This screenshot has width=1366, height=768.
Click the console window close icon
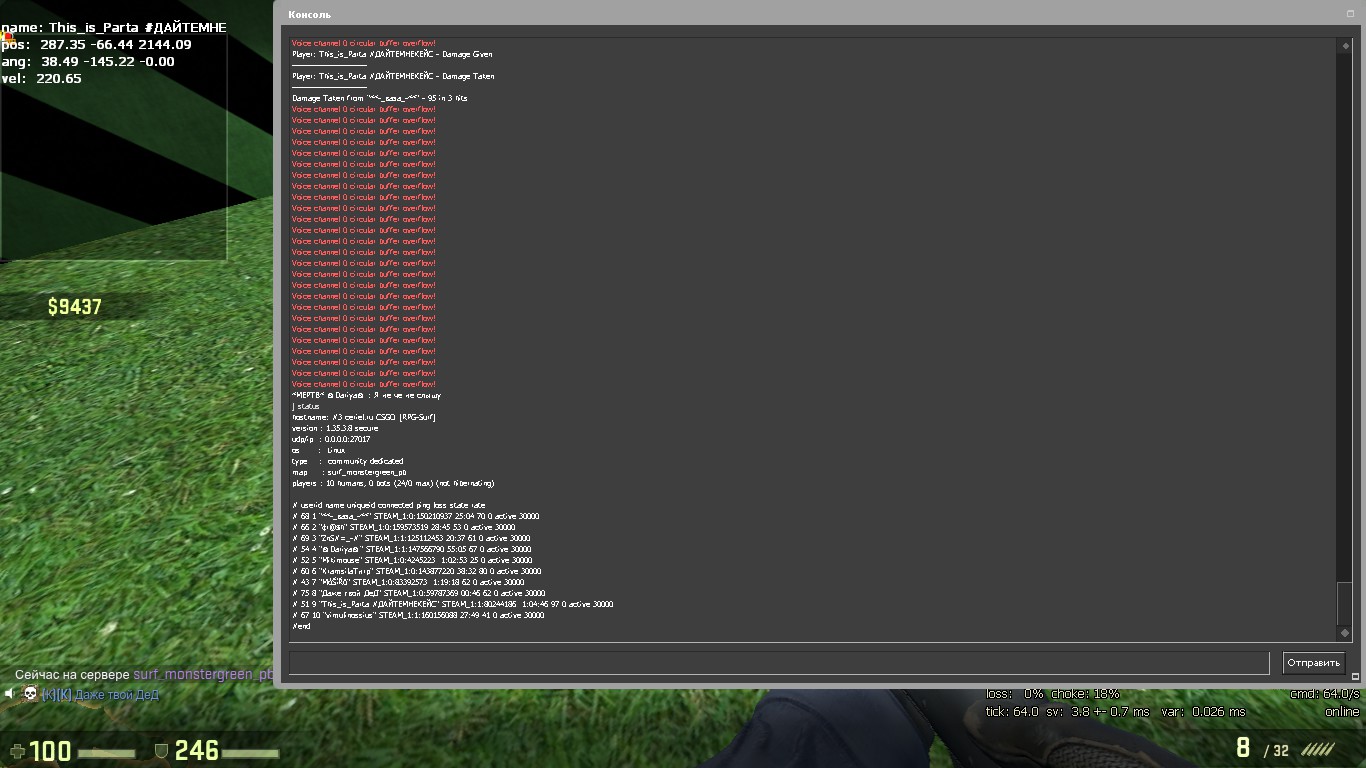pyautogui.click(x=1350, y=14)
